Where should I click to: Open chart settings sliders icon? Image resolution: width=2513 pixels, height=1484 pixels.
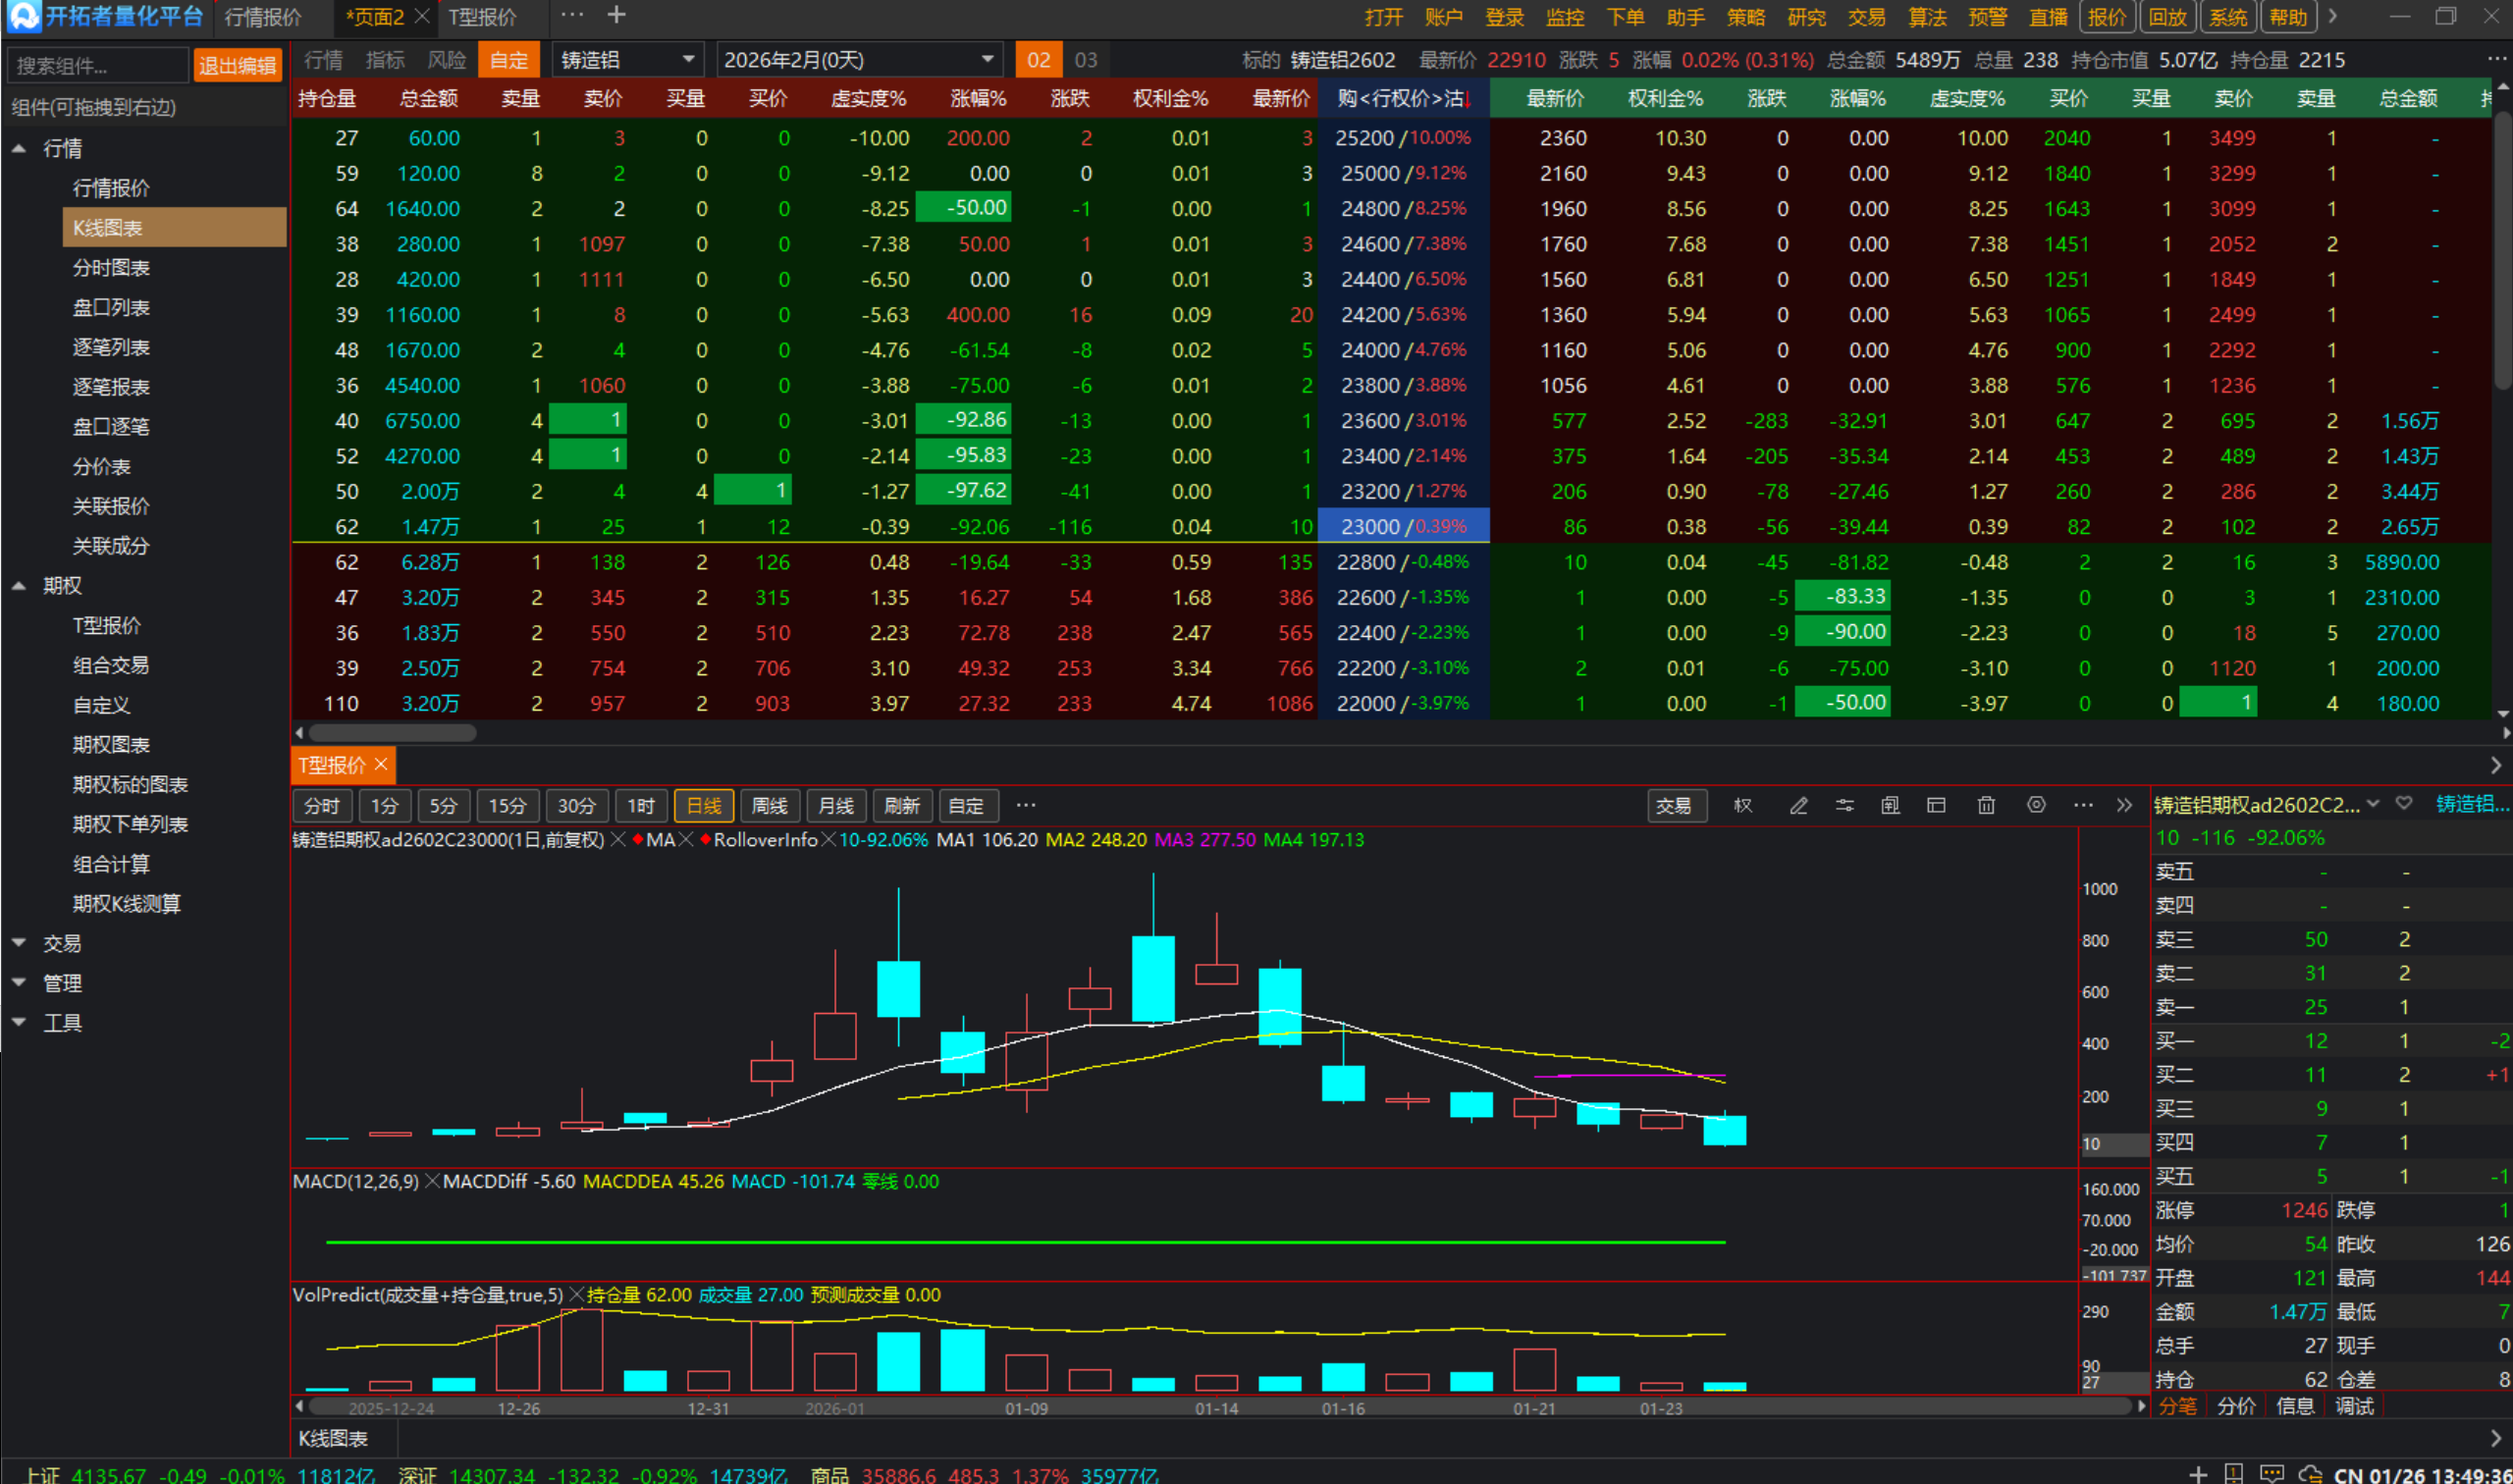point(1844,806)
